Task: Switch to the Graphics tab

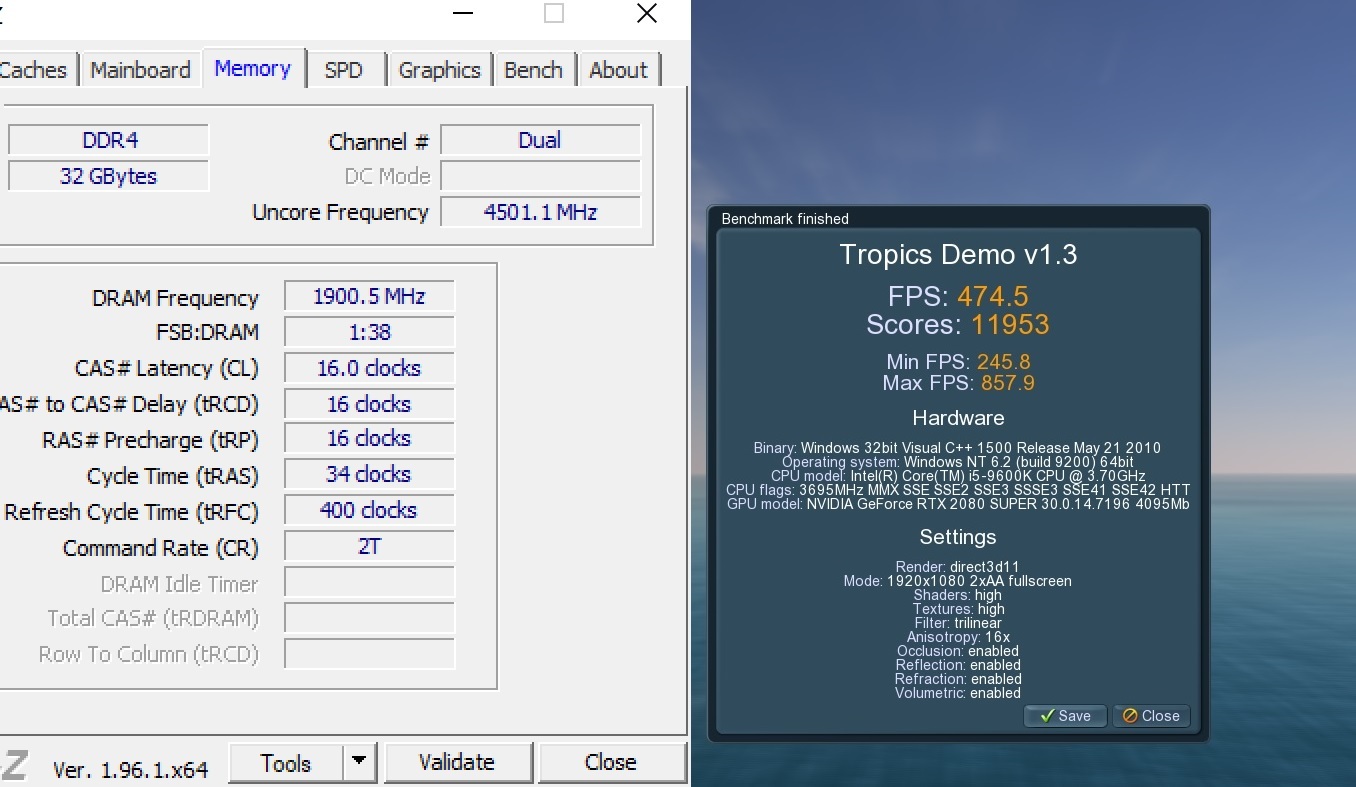Action: [x=440, y=70]
